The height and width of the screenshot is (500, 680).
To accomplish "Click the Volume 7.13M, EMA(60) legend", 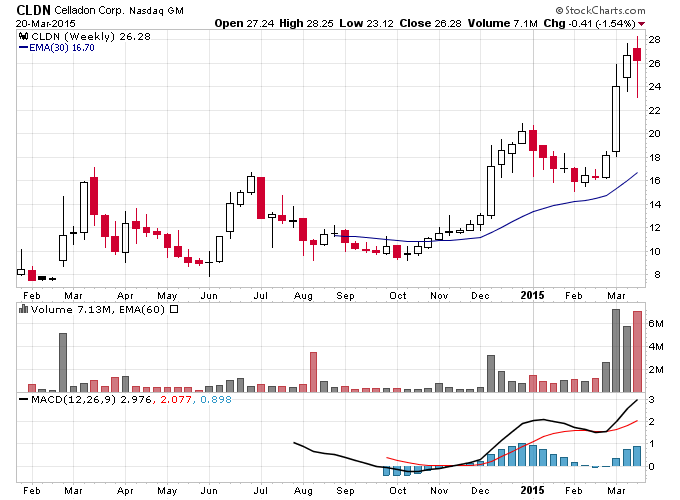I will [98, 309].
